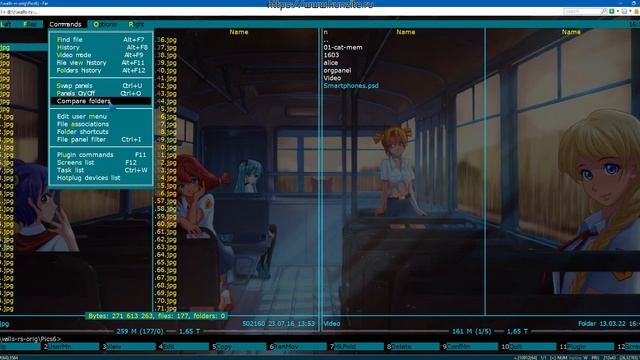Open Task list entry

pos(101,170)
